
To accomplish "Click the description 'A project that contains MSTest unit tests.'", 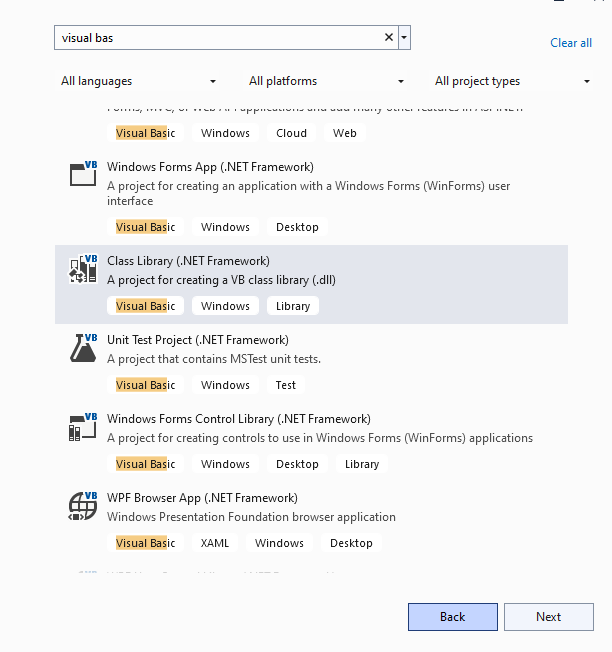I will (x=214, y=359).
